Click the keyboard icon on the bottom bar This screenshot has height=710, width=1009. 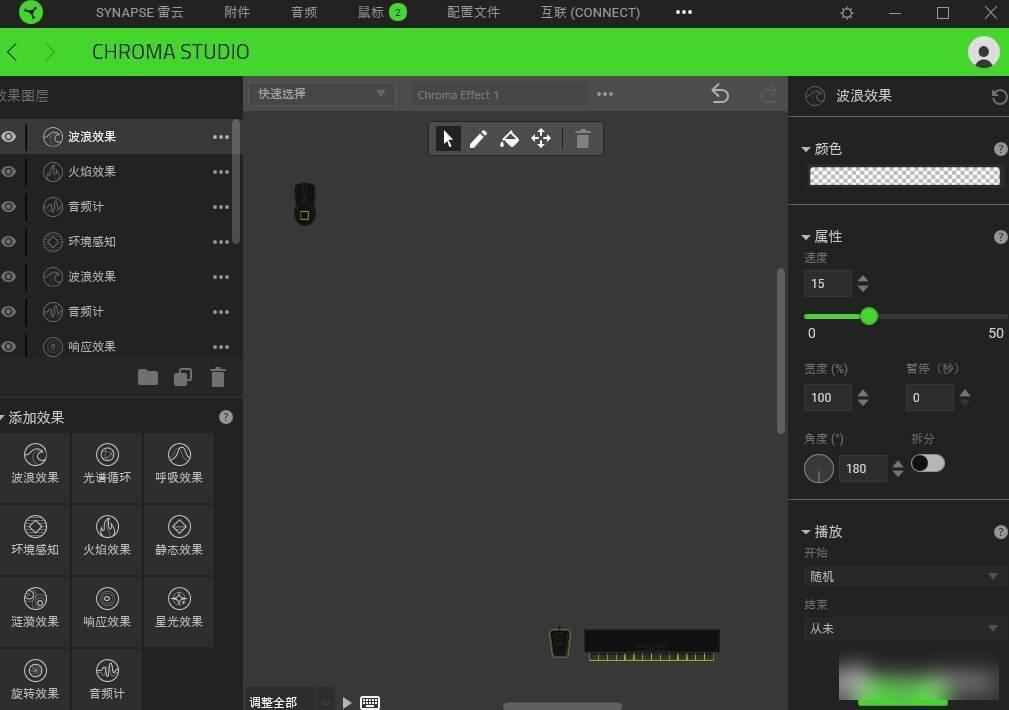(370, 702)
